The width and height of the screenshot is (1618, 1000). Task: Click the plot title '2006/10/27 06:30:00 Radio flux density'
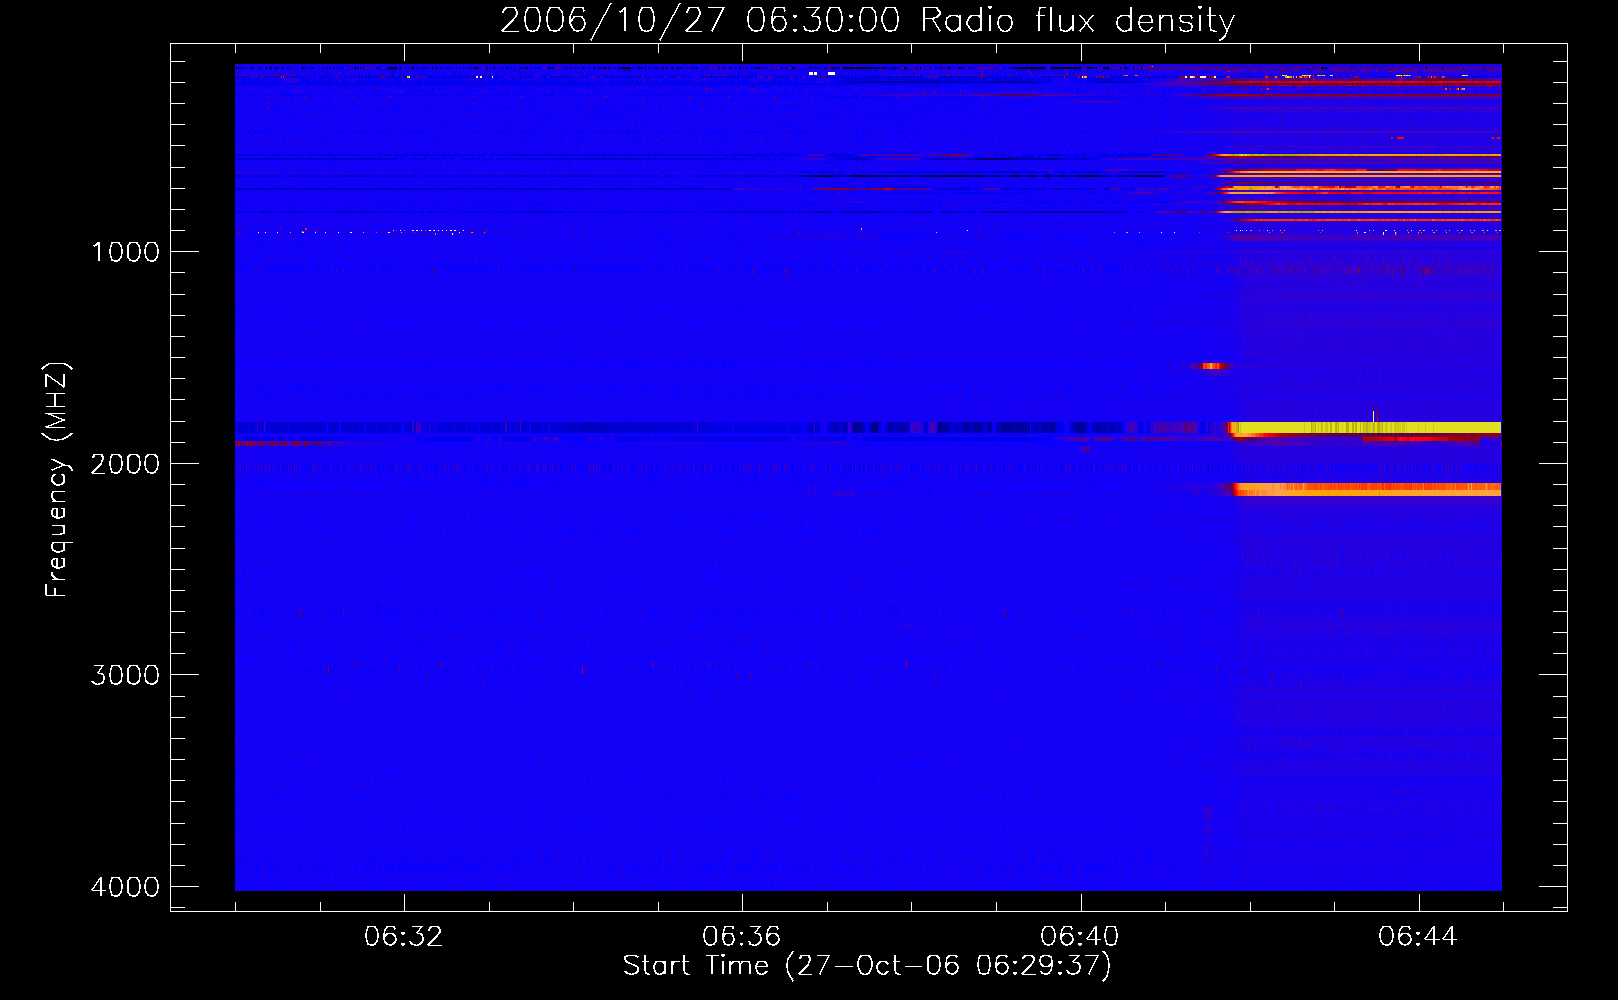pyautogui.click(x=867, y=21)
